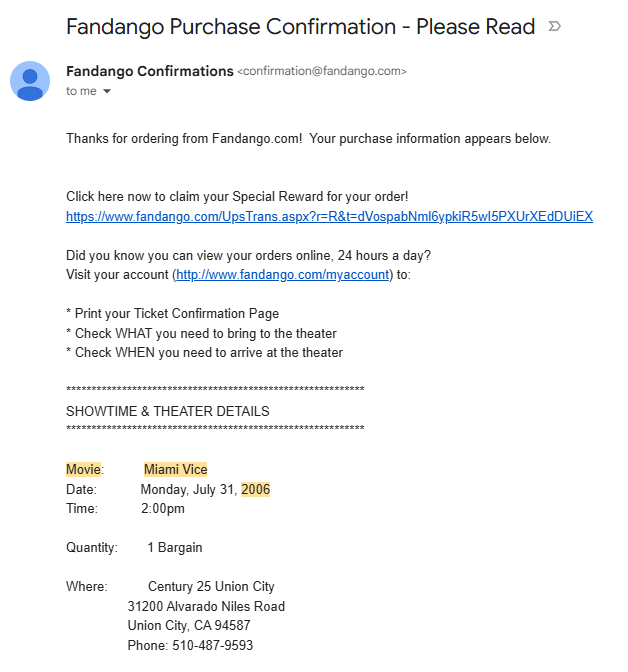Click the 'Union City, CA 94587' line
The image size is (628, 672).
coord(189,626)
